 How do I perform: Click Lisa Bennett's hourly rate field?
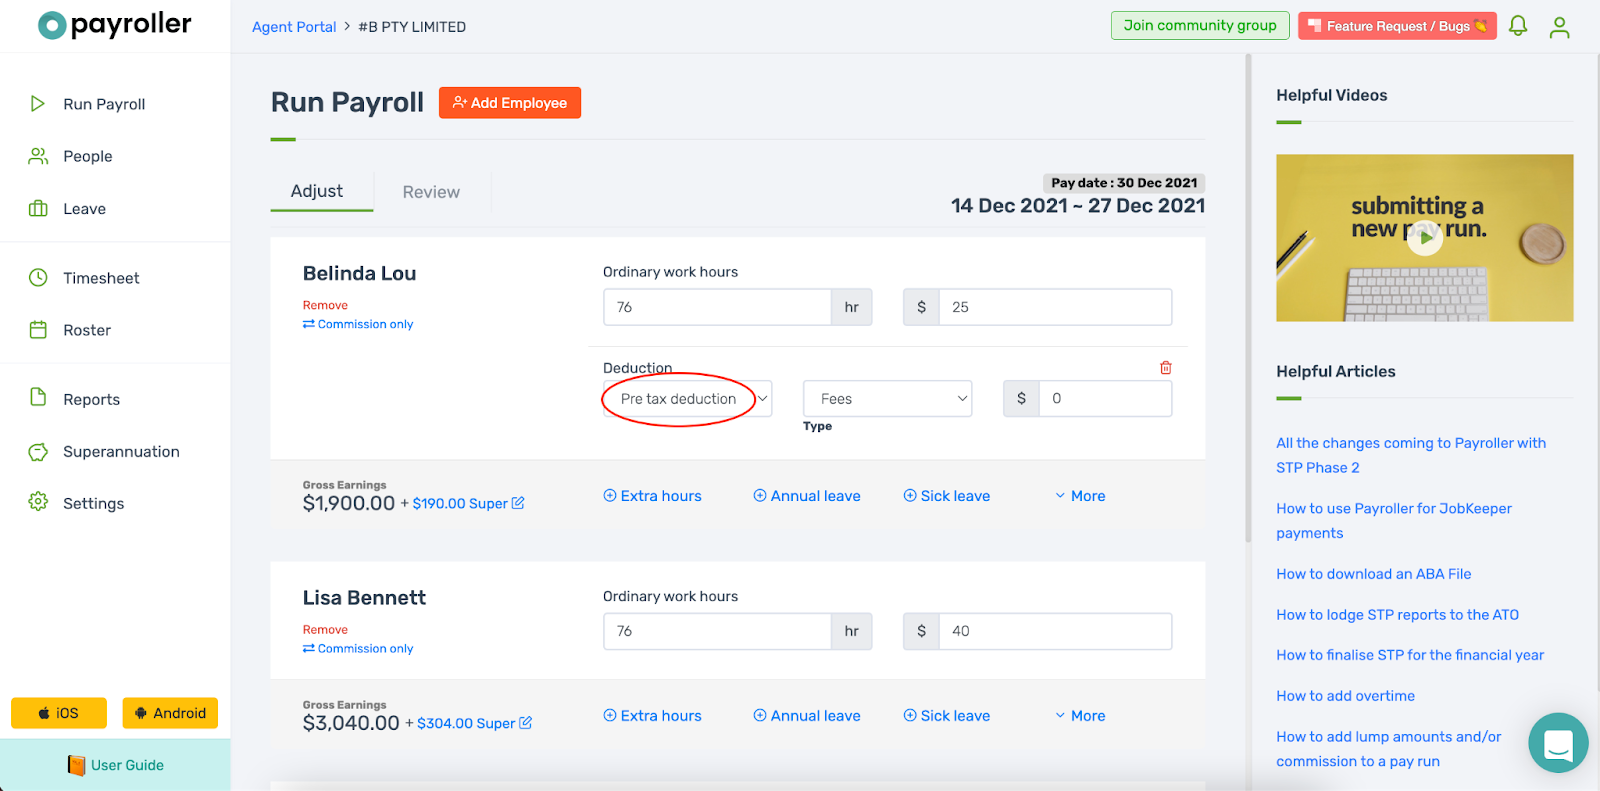pyautogui.click(x=1055, y=631)
